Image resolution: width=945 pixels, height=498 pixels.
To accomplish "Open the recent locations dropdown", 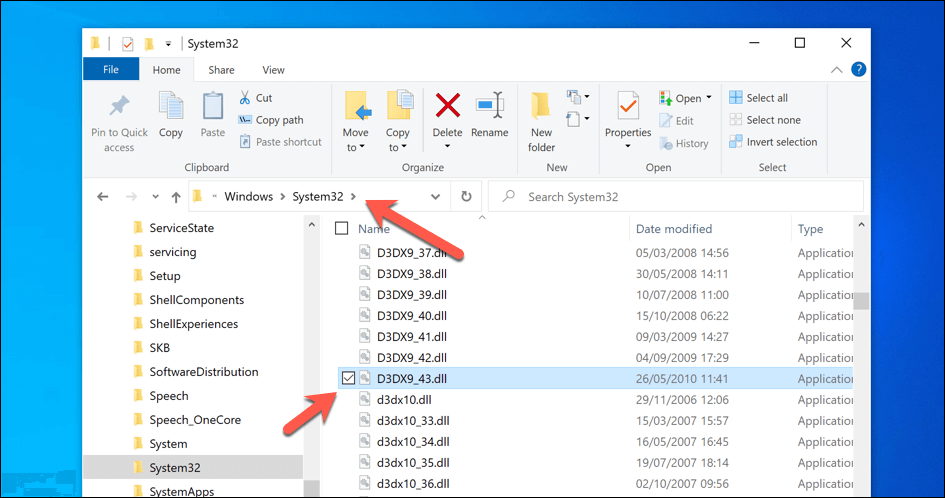I will click(x=155, y=197).
